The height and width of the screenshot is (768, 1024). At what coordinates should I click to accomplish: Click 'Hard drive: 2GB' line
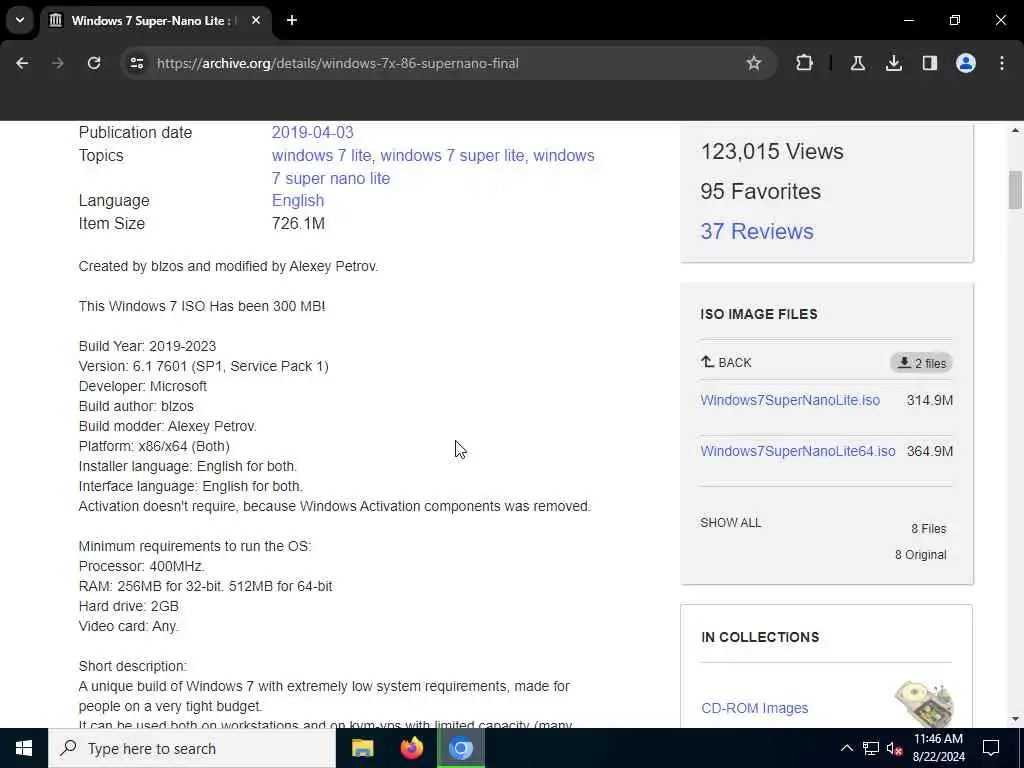[x=129, y=606]
